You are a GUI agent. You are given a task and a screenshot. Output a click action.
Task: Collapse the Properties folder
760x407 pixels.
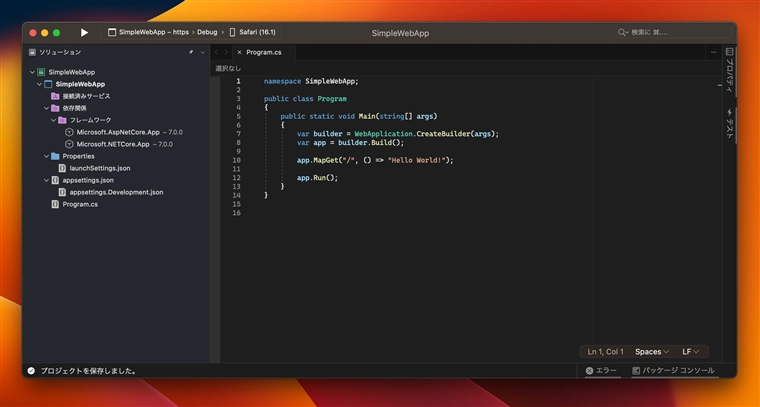click(x=47, y=156)
